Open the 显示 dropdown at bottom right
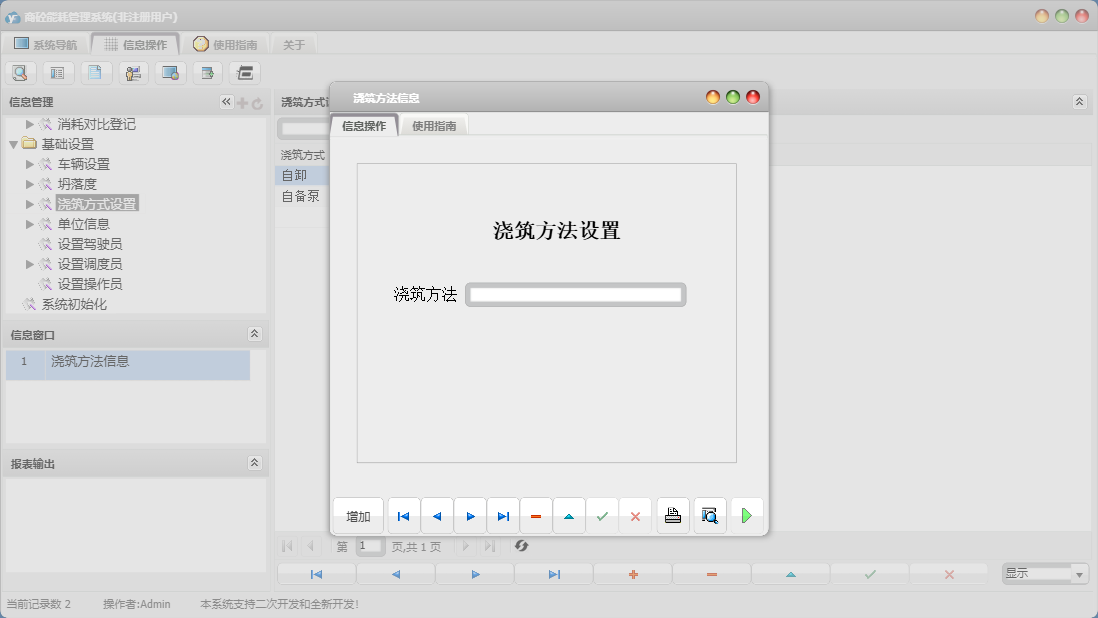 pos(1044,572)
